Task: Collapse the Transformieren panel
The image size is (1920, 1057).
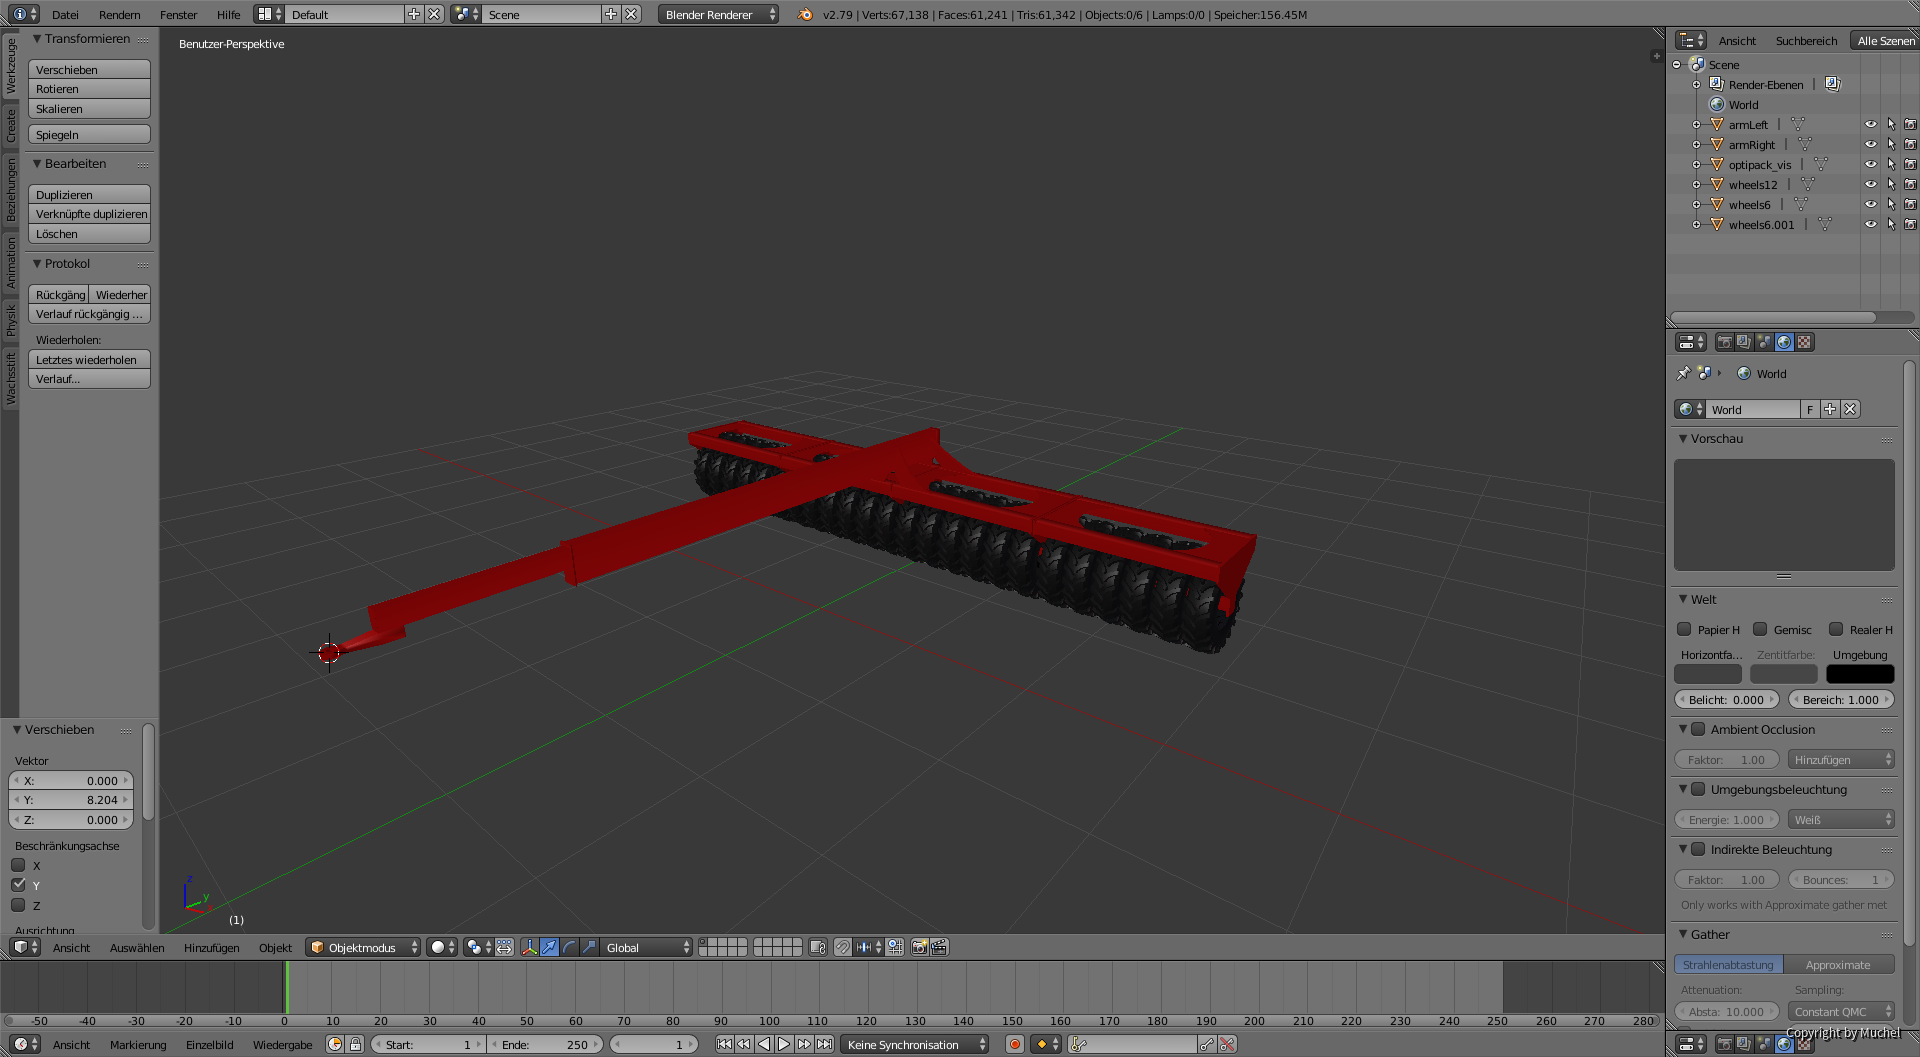Action: point(37,39)
